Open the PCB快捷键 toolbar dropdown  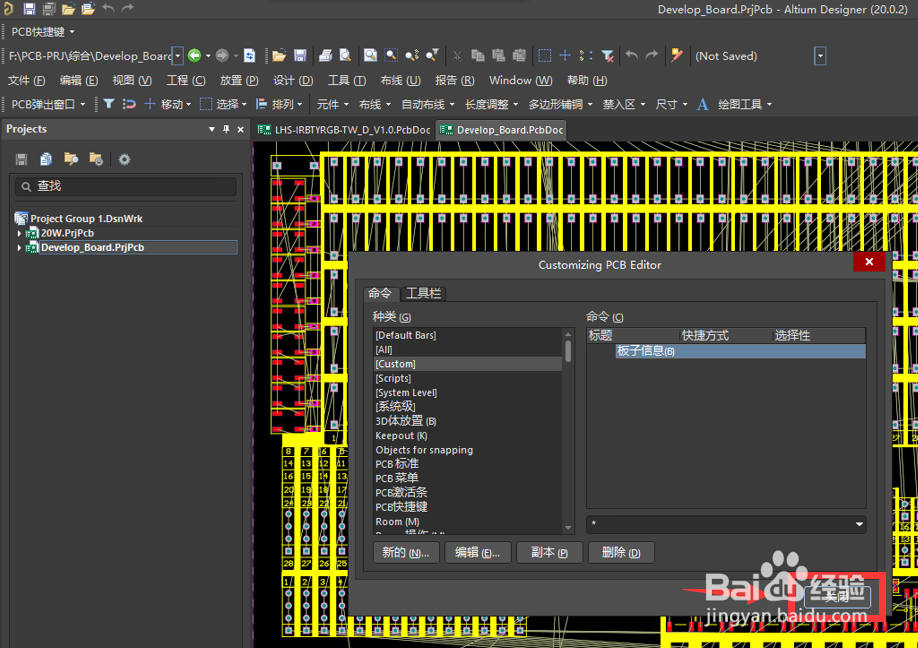tap(72, 32)
